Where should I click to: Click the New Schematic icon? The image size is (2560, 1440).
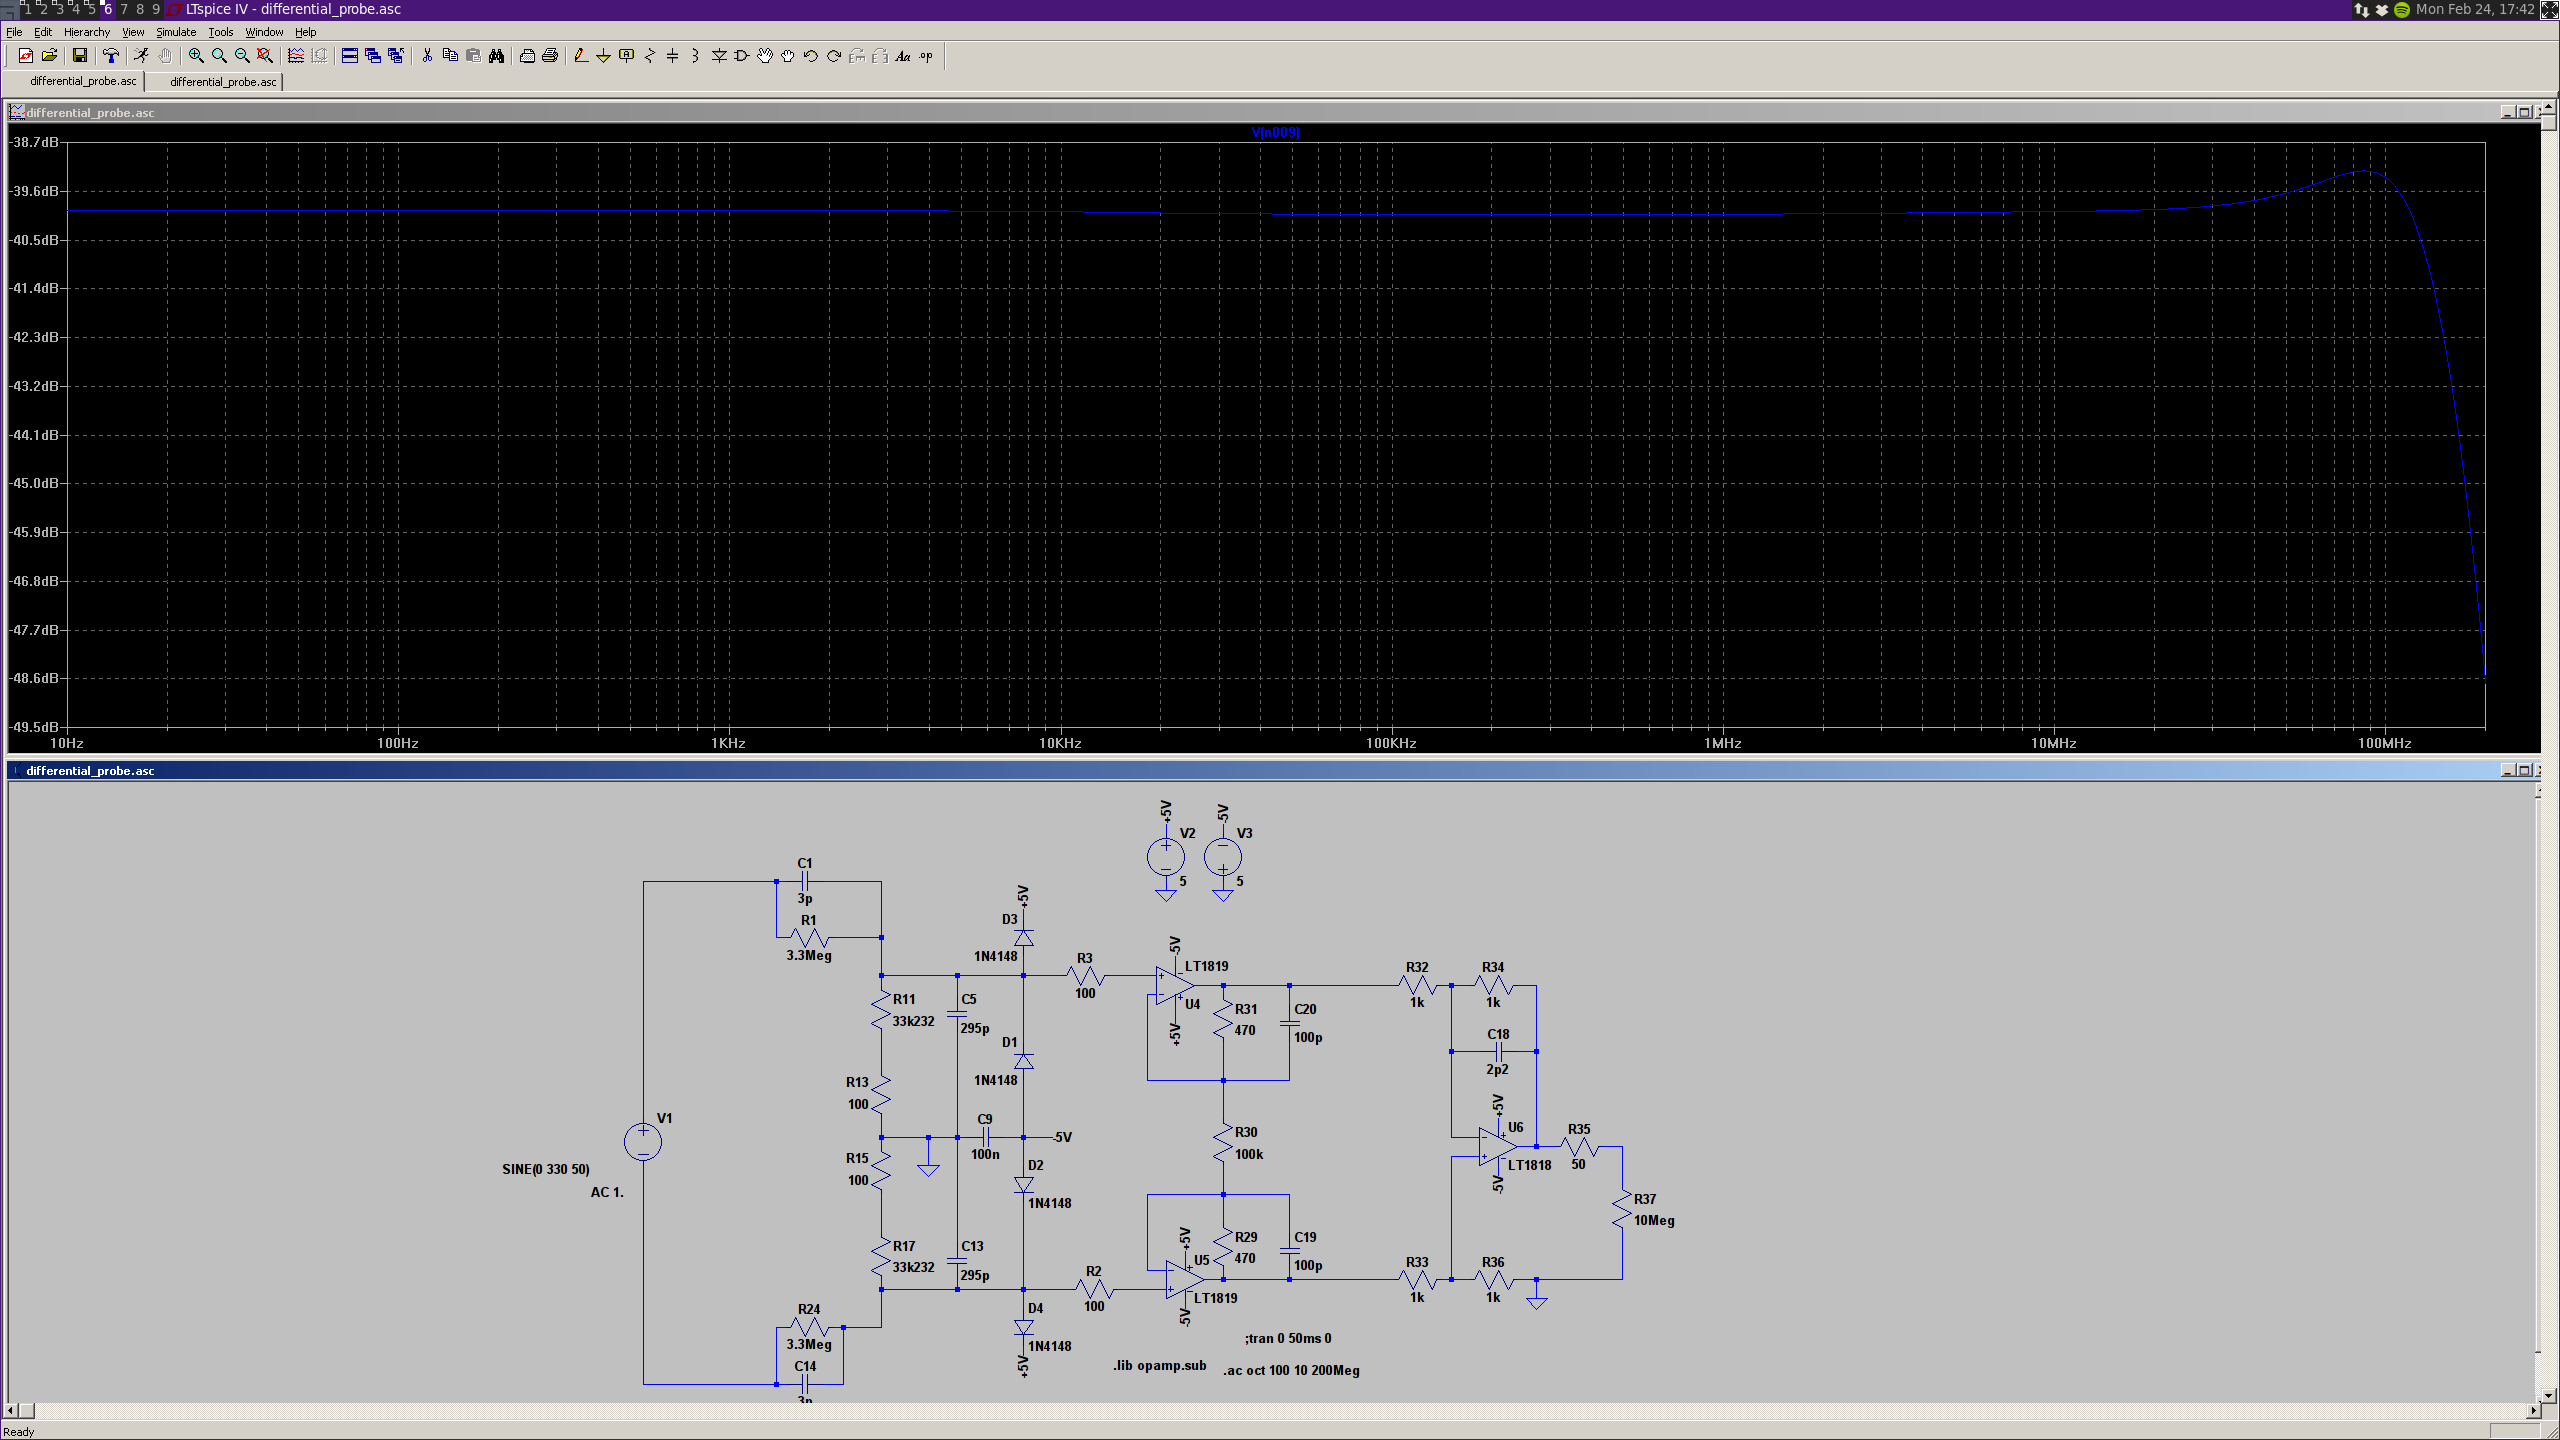[26, 56]
